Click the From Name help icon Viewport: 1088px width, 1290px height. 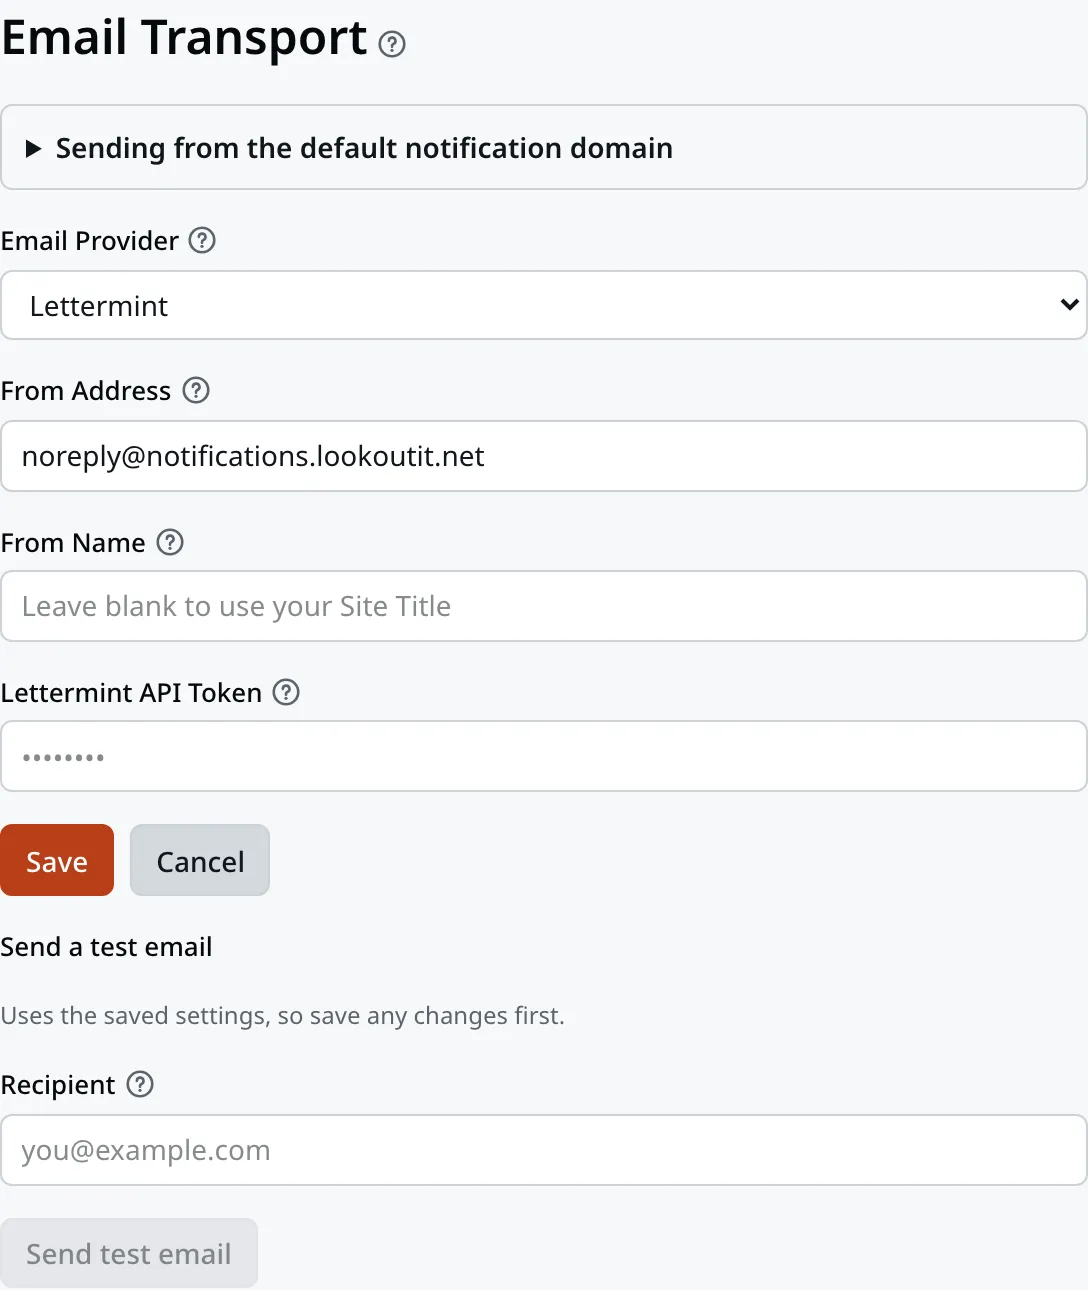[170, 542]
